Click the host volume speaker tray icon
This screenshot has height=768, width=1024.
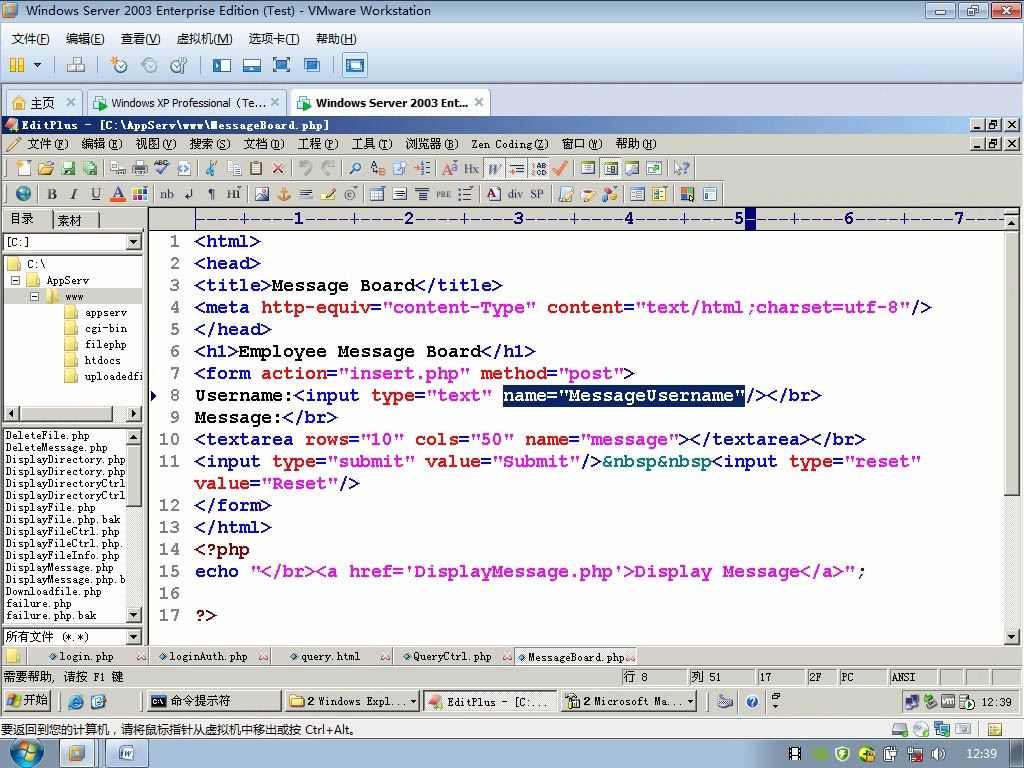coord(938,754)
